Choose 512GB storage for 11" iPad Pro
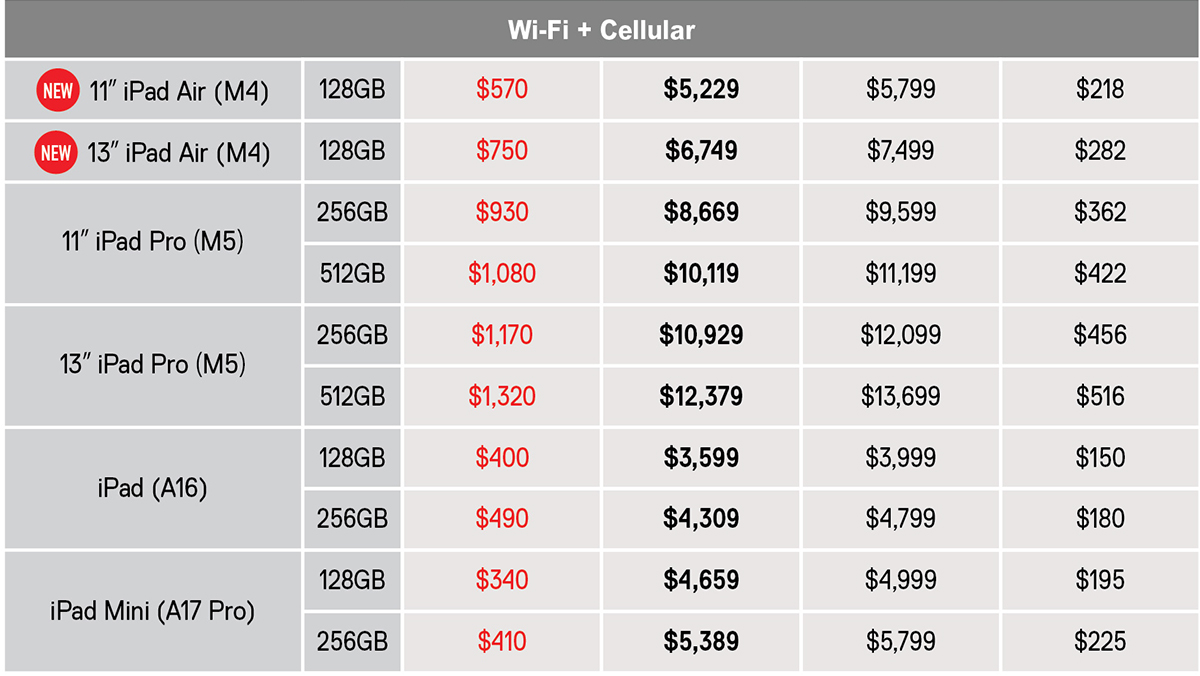 coord(352,274)
